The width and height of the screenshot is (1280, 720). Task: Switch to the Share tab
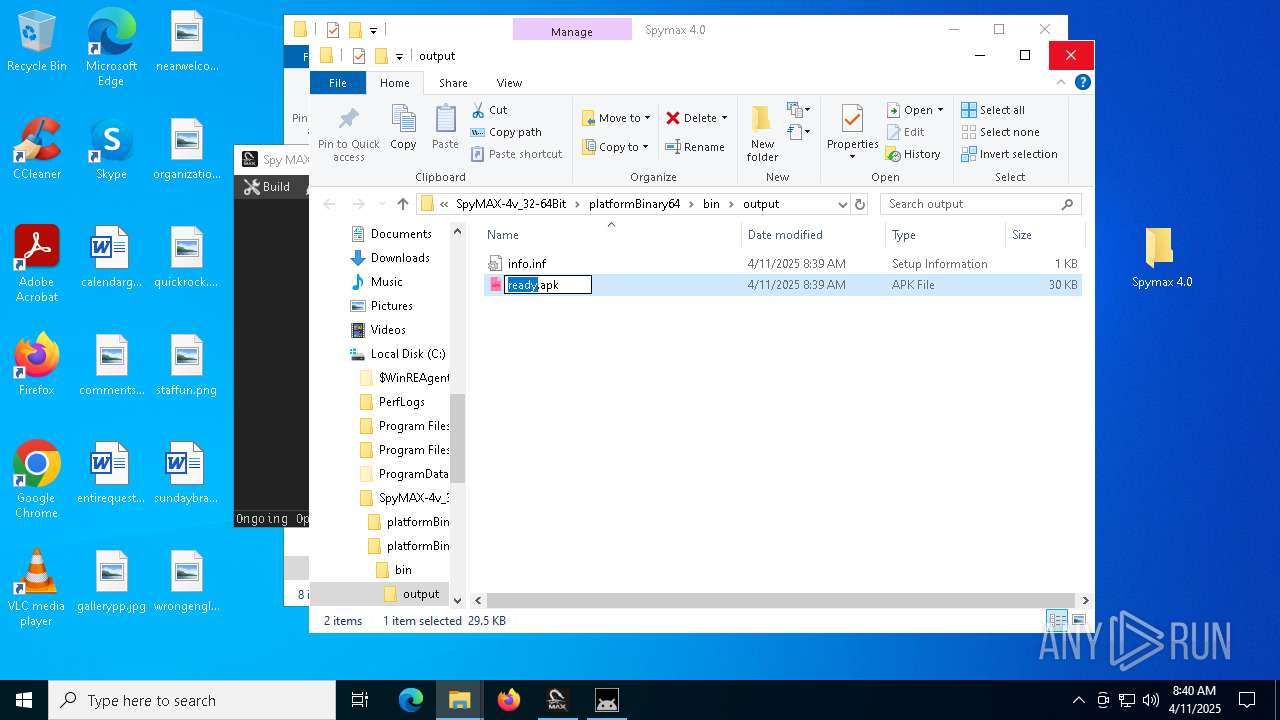coord(453,83)
